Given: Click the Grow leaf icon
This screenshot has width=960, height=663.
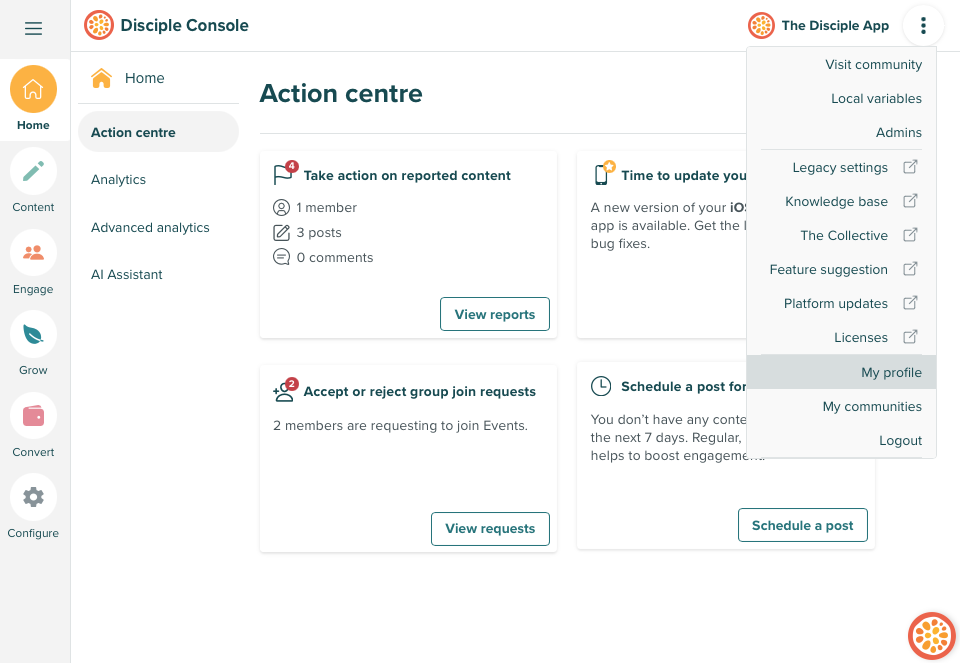Looking at the screenshot, I should (x=33, y=334).
